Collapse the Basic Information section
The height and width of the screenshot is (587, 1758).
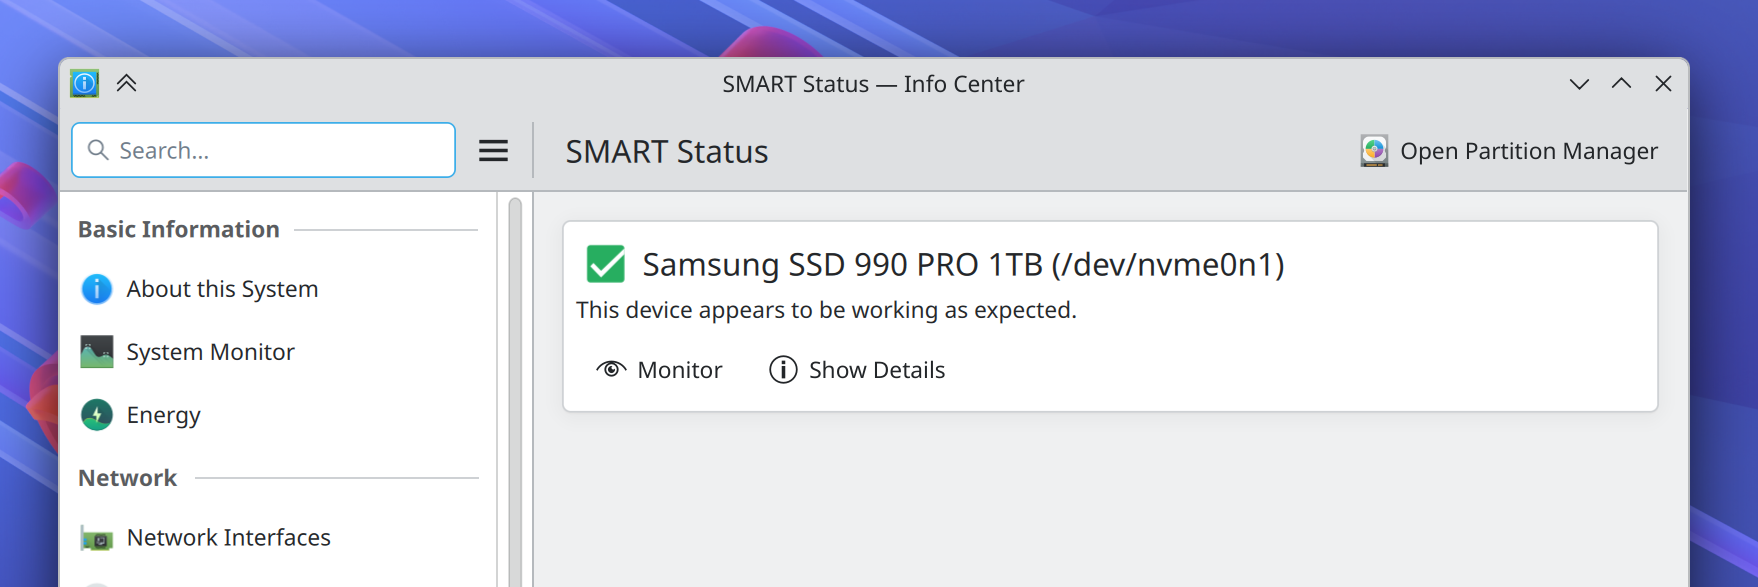click(x=178, y=229)
